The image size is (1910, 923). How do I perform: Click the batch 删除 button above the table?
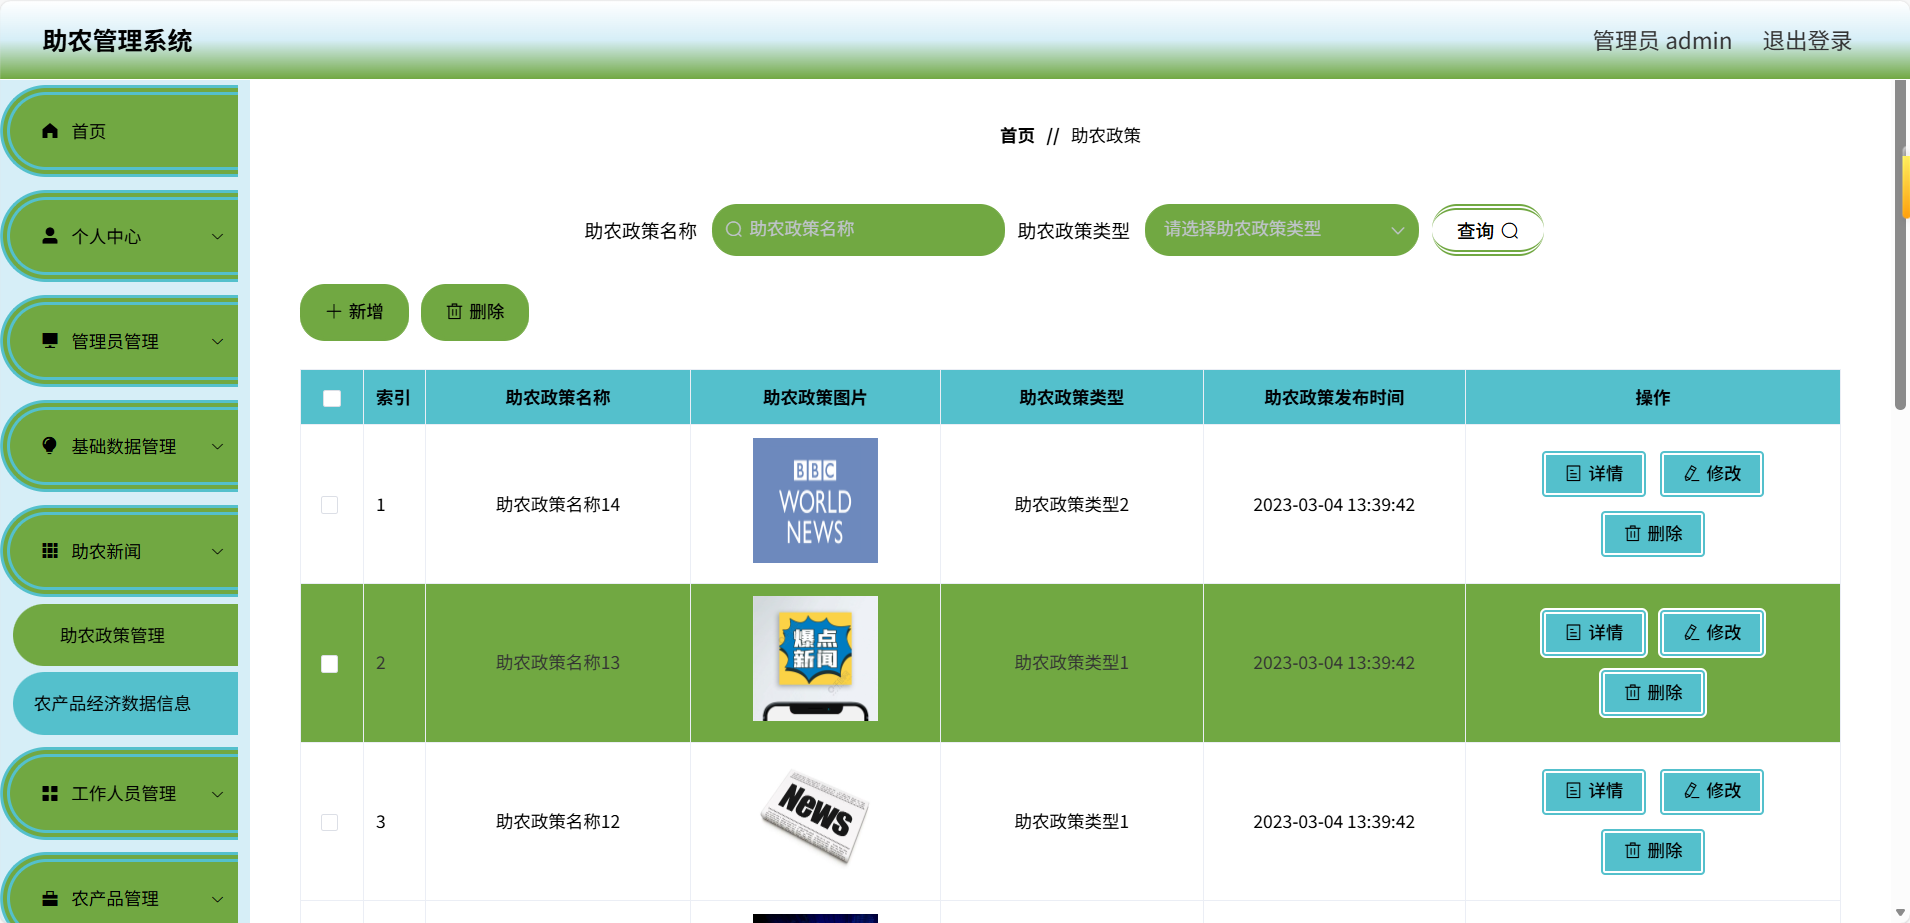click(475, 312)
